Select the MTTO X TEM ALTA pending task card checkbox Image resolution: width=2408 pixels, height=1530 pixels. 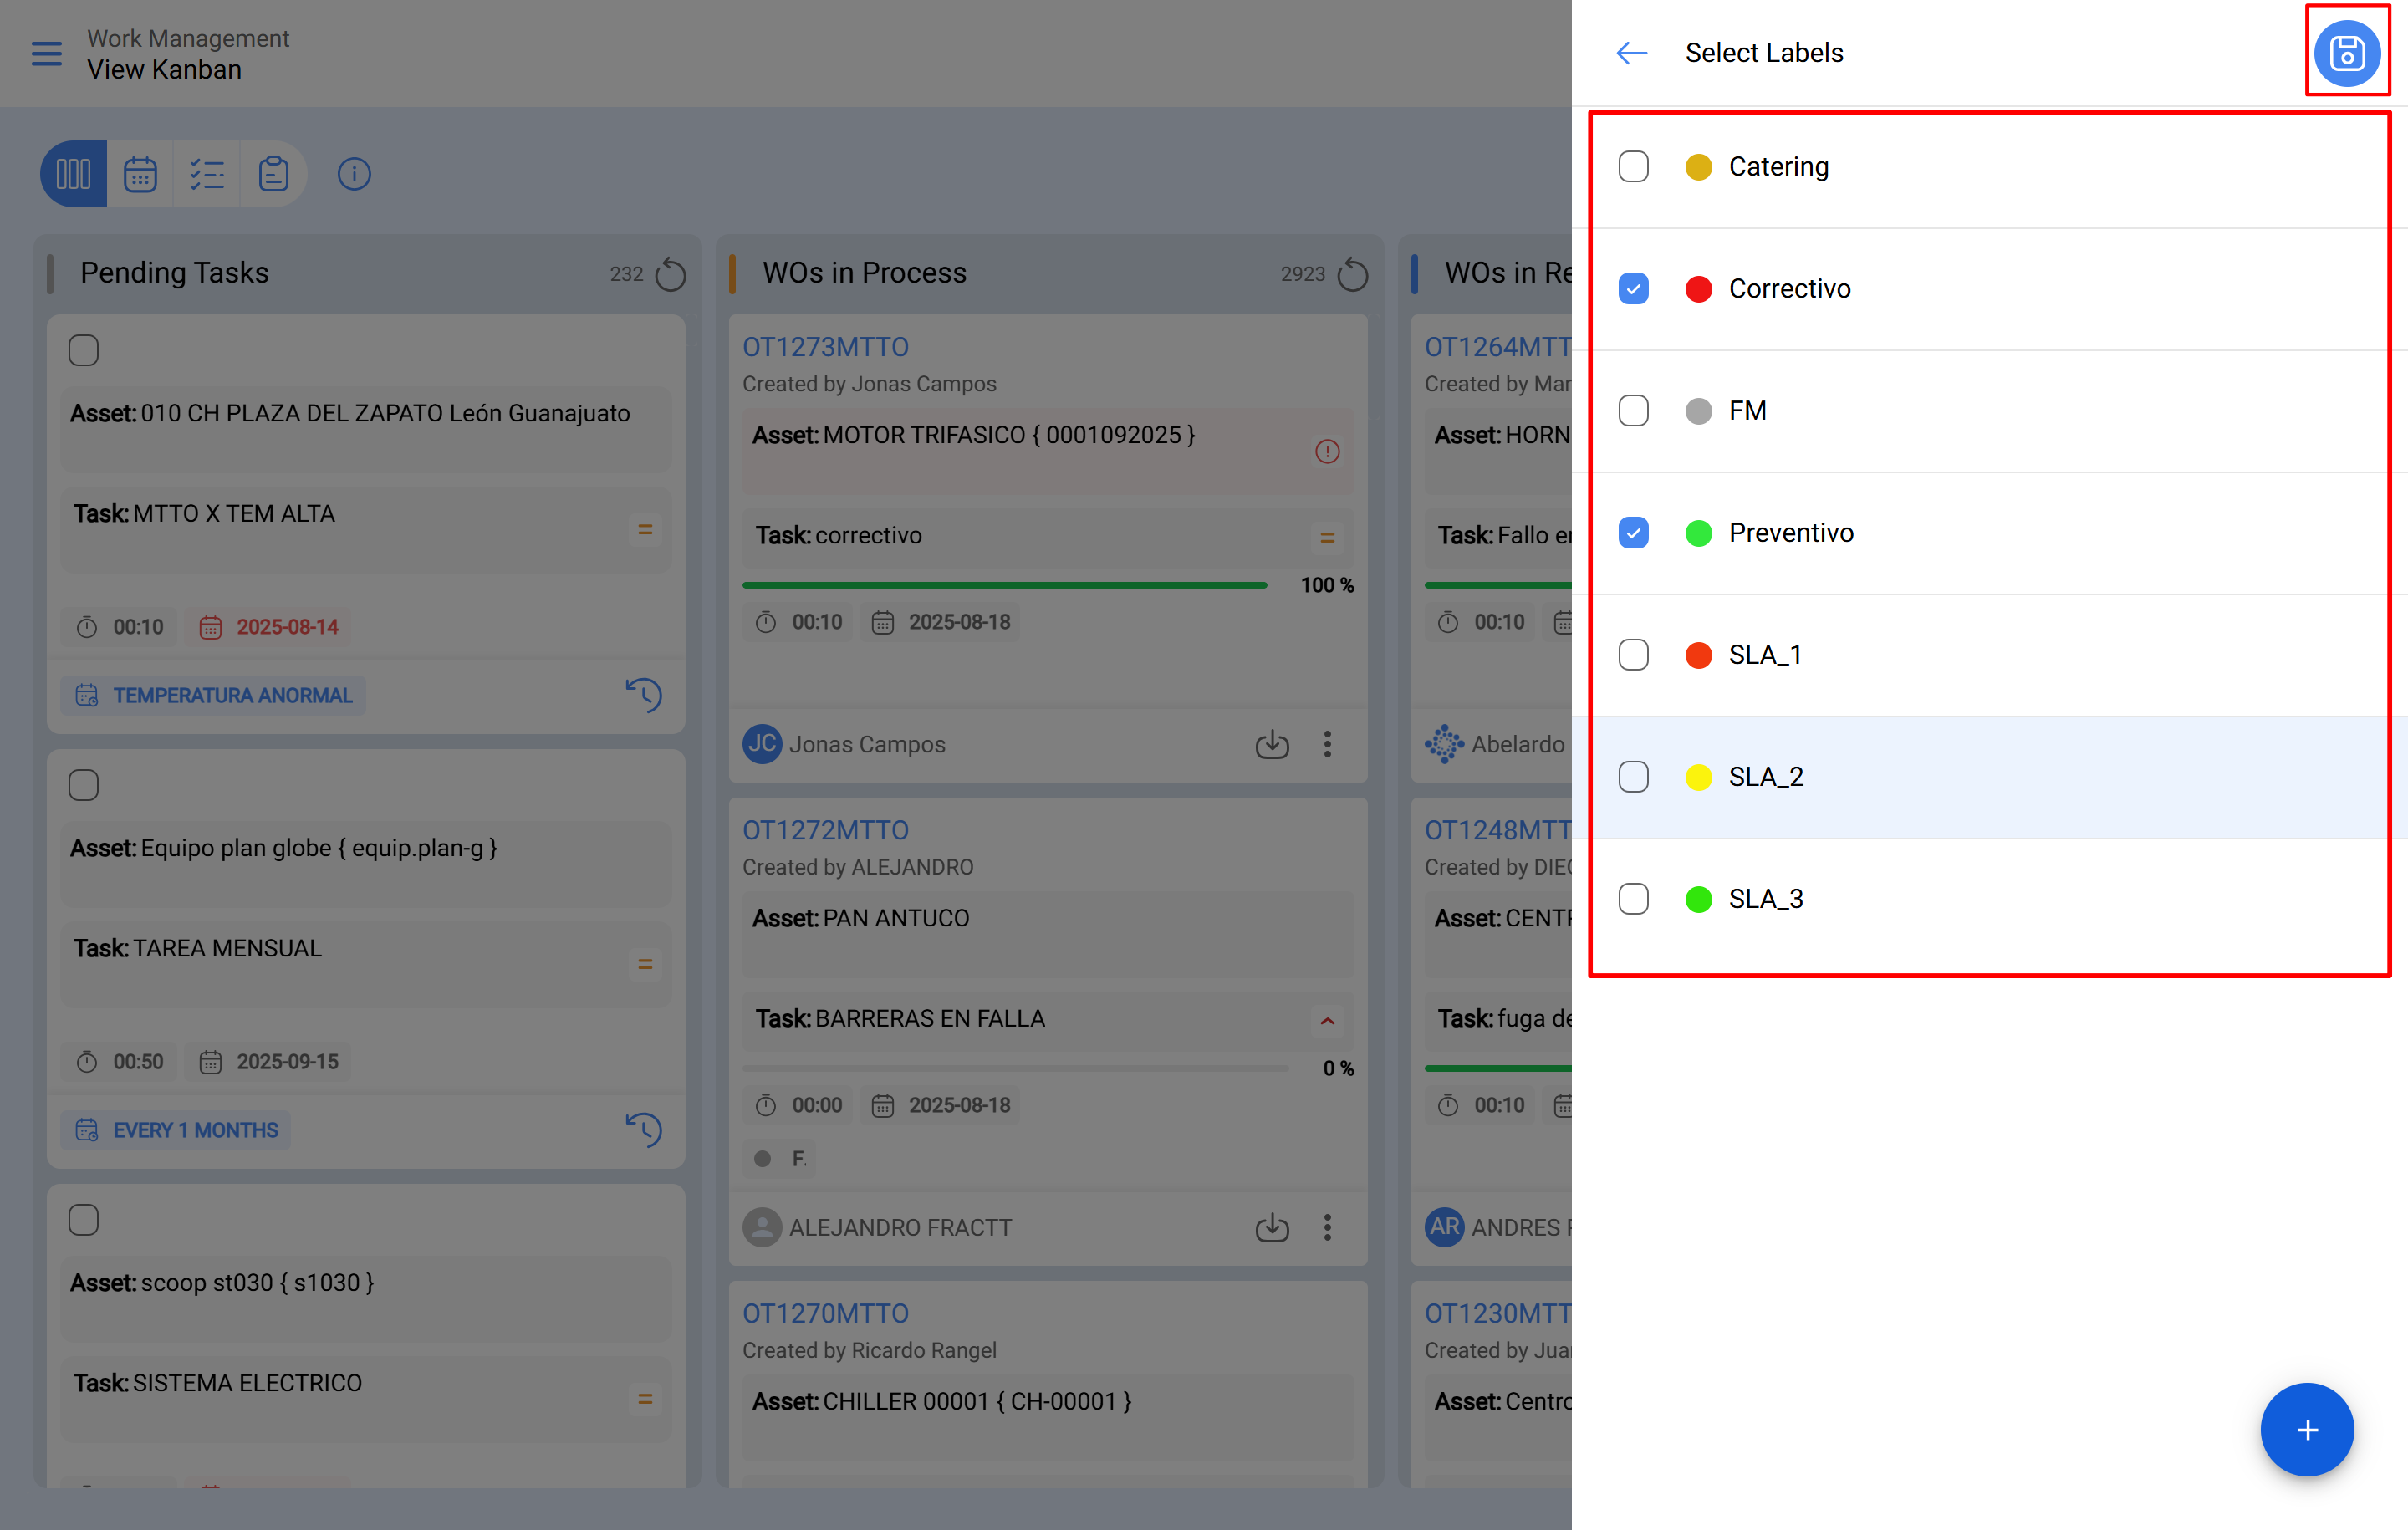click(x=84, y=351)
